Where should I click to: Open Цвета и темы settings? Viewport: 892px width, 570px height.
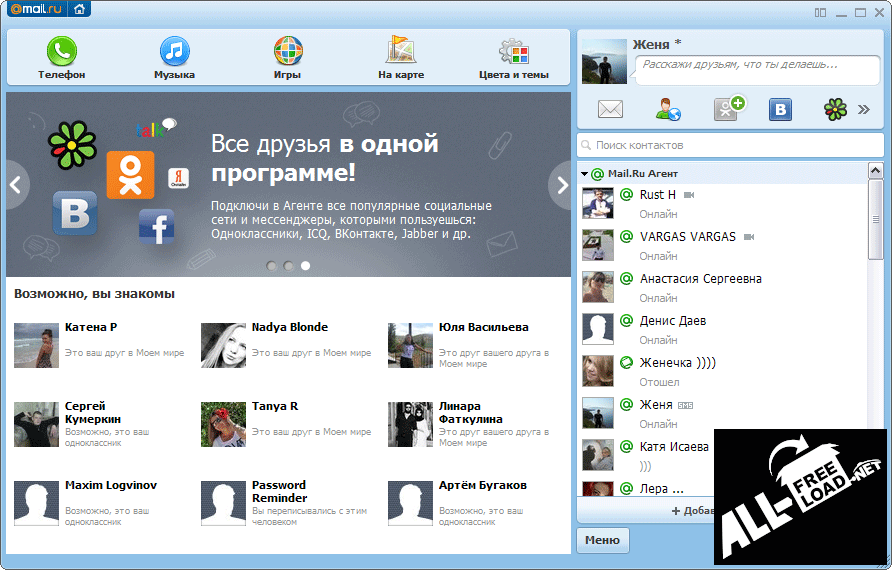[513, 57]
